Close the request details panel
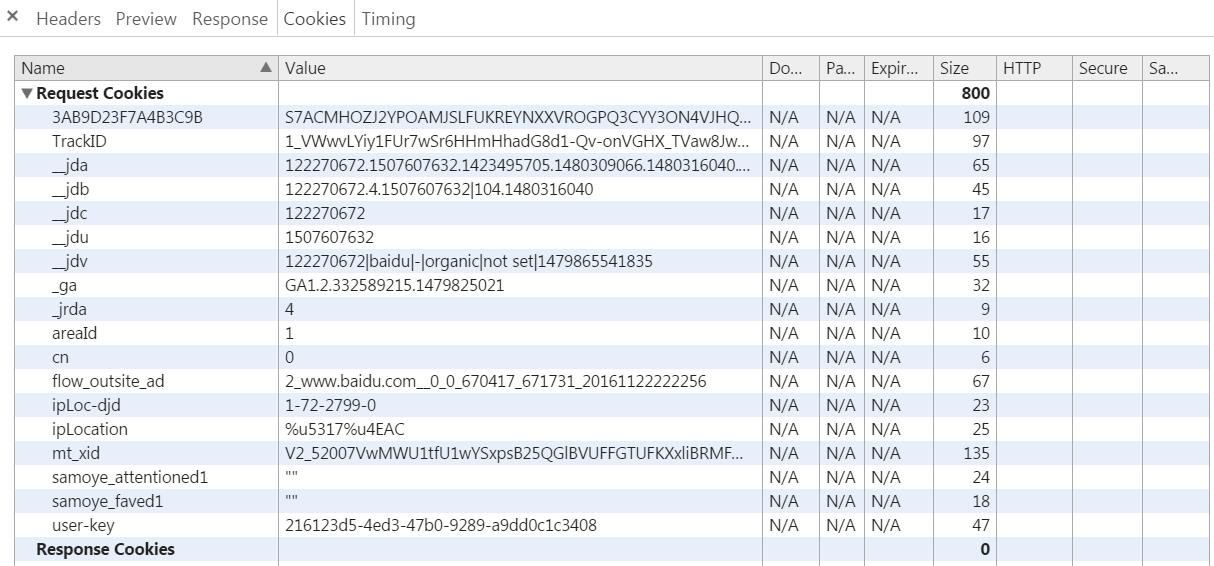Image resolution: width=1214 pixels, height=566 pixels. coord(13,17)
